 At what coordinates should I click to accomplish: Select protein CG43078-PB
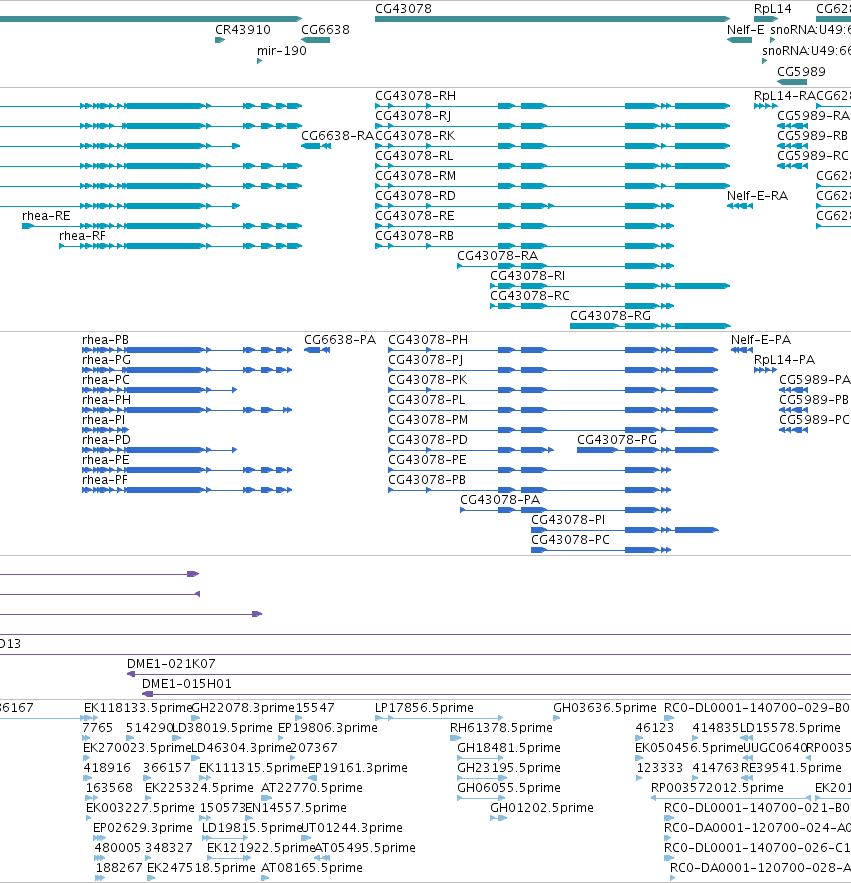click(427, 480)
